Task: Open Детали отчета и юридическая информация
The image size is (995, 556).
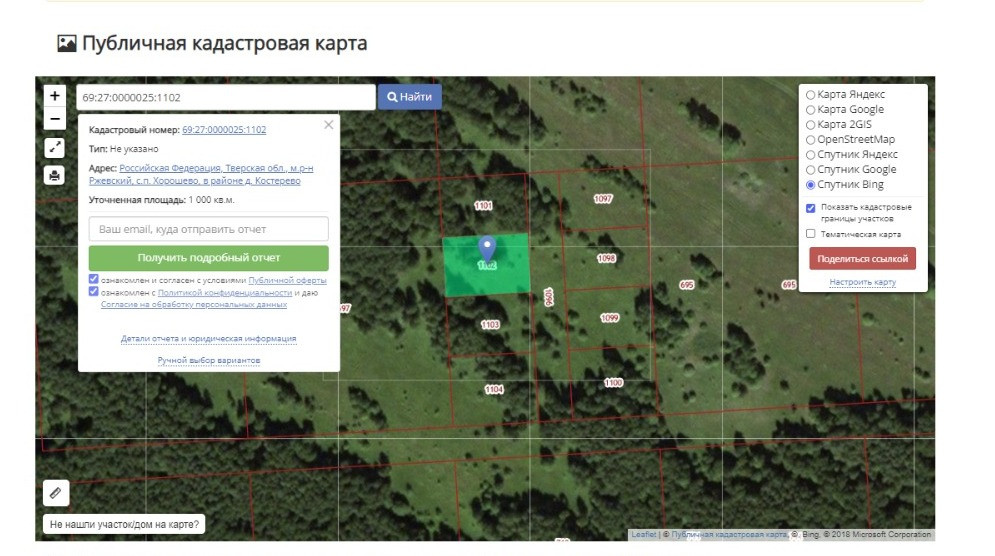Action: pyautogui.click(x=208, y=338)
